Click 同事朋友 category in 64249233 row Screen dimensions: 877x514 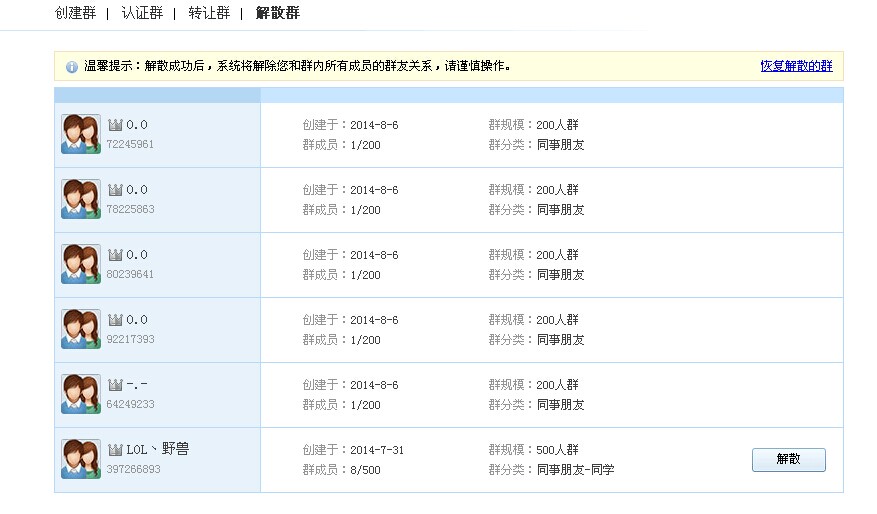(x=560, y=405)
